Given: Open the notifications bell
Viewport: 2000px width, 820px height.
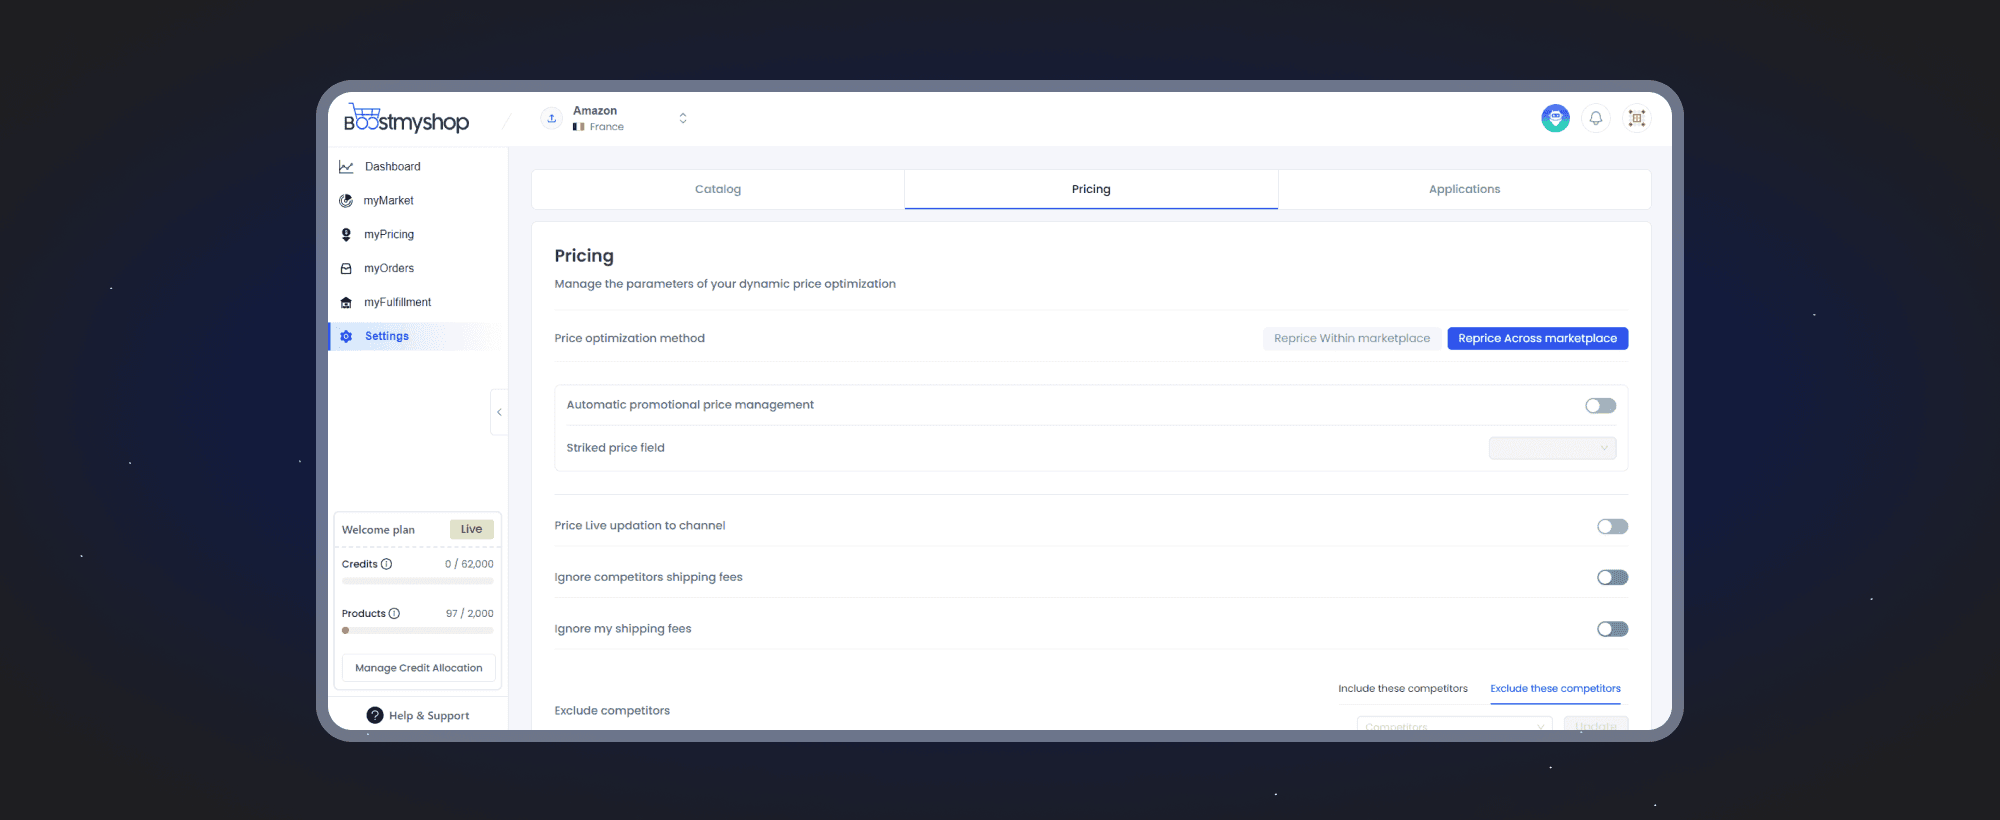Looking at the screenshot, I should (1596, 118).
